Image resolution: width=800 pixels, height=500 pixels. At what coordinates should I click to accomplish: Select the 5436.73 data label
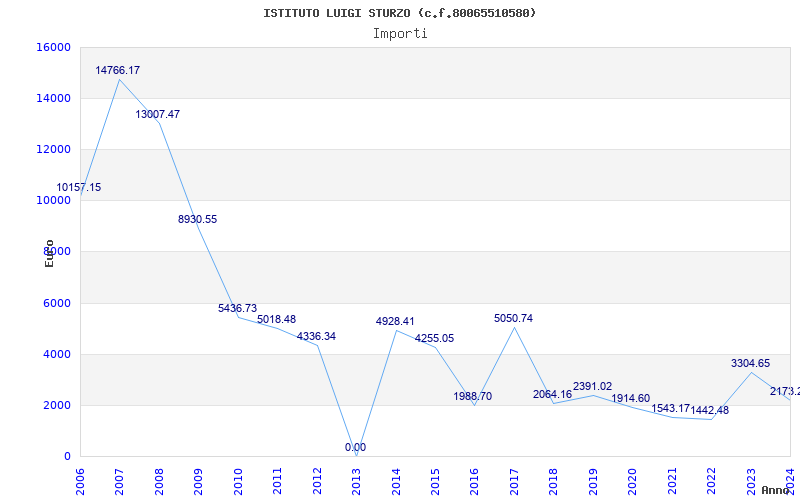click(x=237, y=308)
